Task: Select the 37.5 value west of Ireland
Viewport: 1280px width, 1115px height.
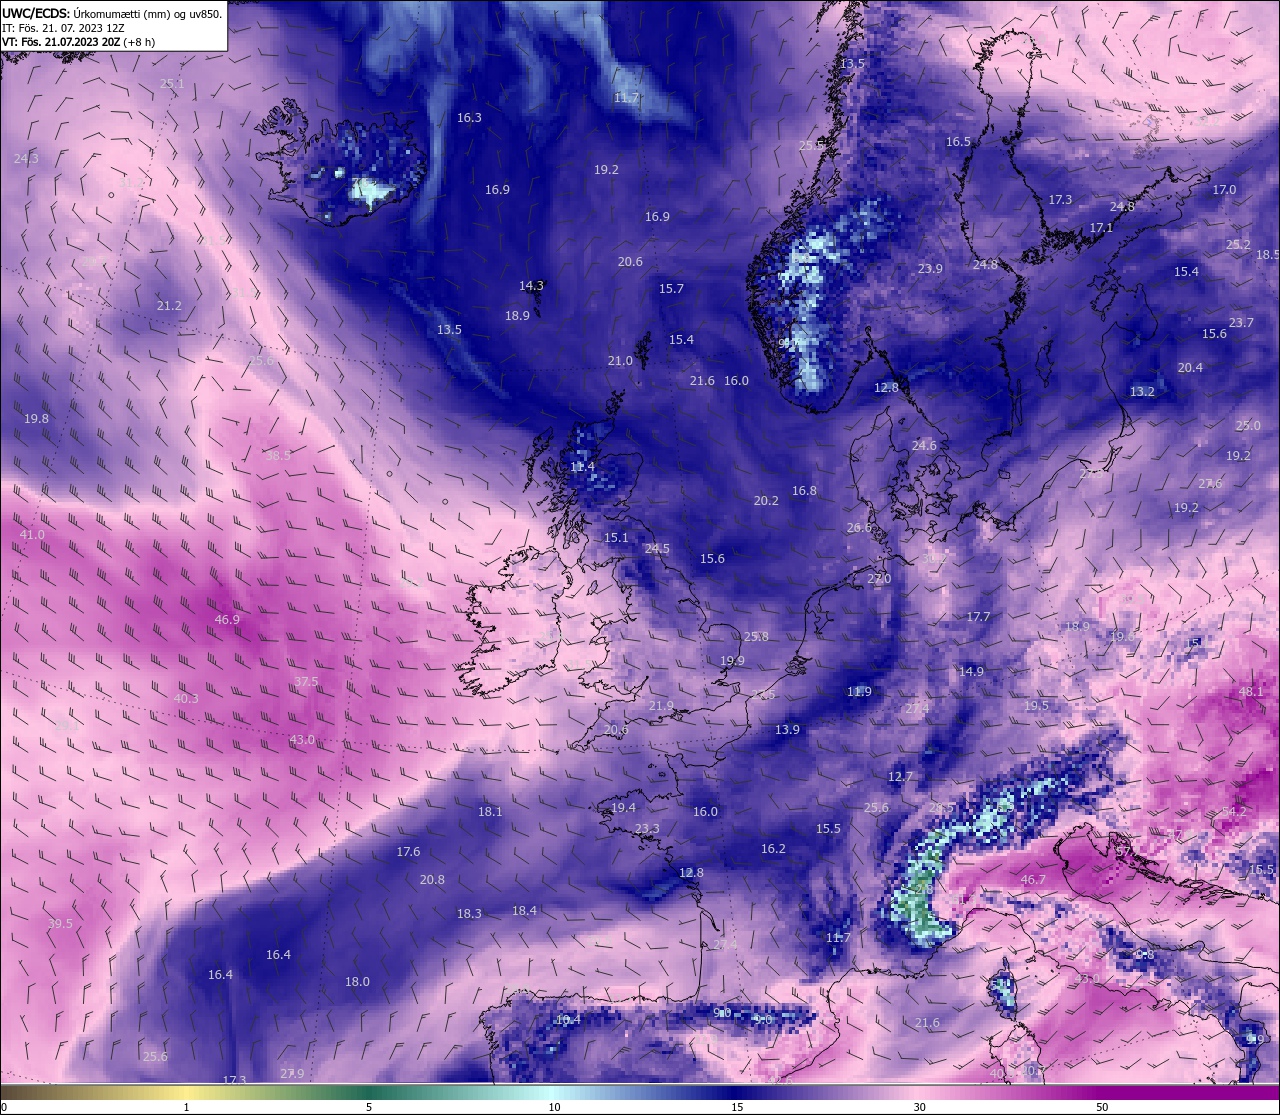Action: click(306, 682)
